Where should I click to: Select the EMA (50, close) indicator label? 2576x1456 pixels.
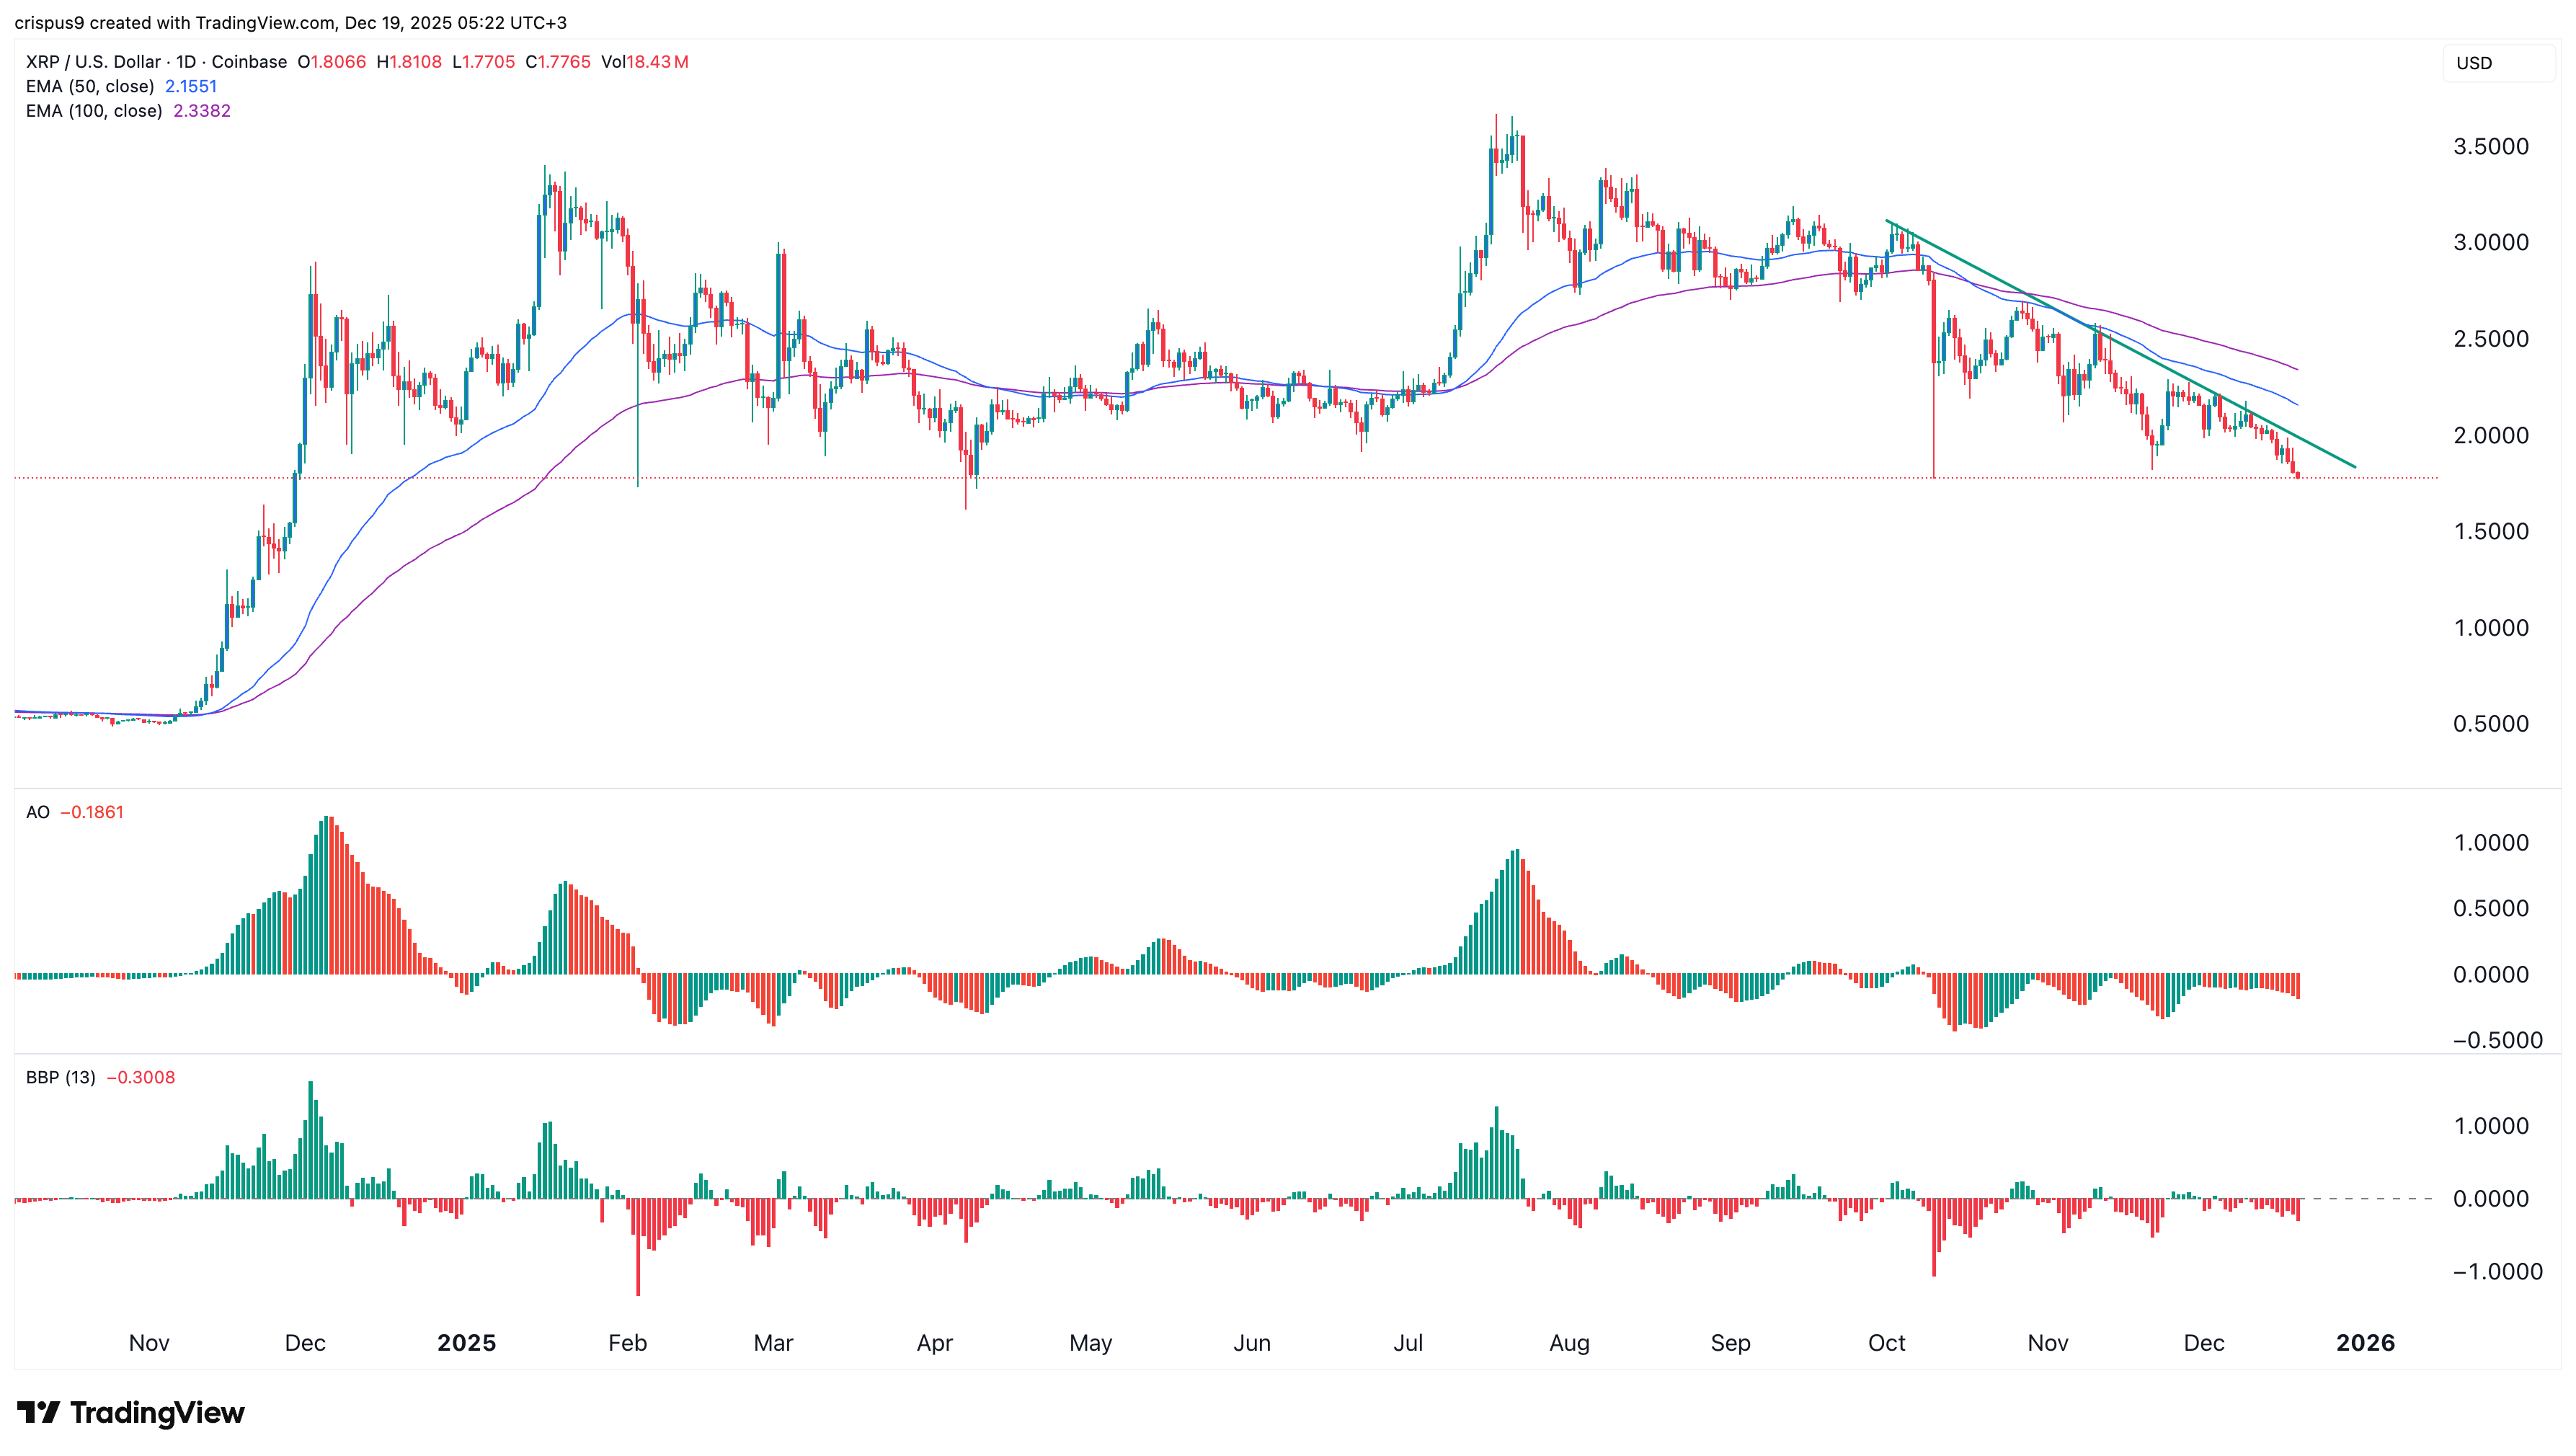click(90, 87)
